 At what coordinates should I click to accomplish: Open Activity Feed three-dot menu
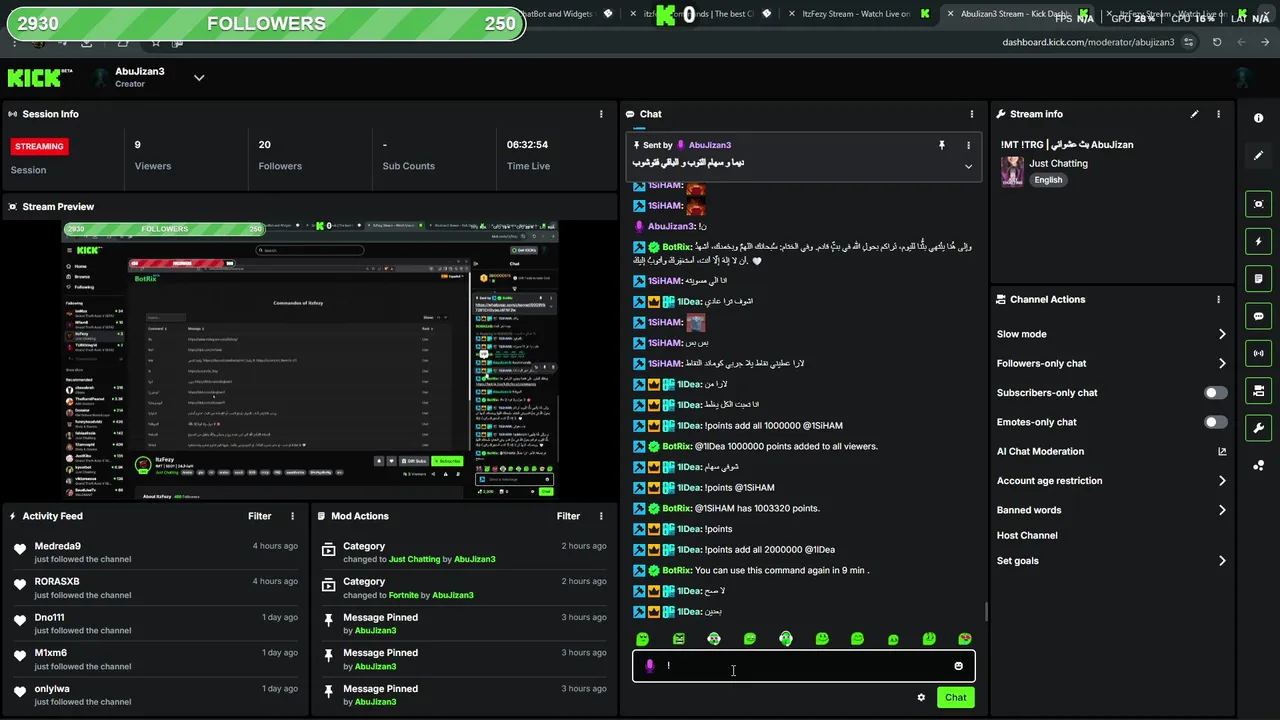(x=293, y=516)
